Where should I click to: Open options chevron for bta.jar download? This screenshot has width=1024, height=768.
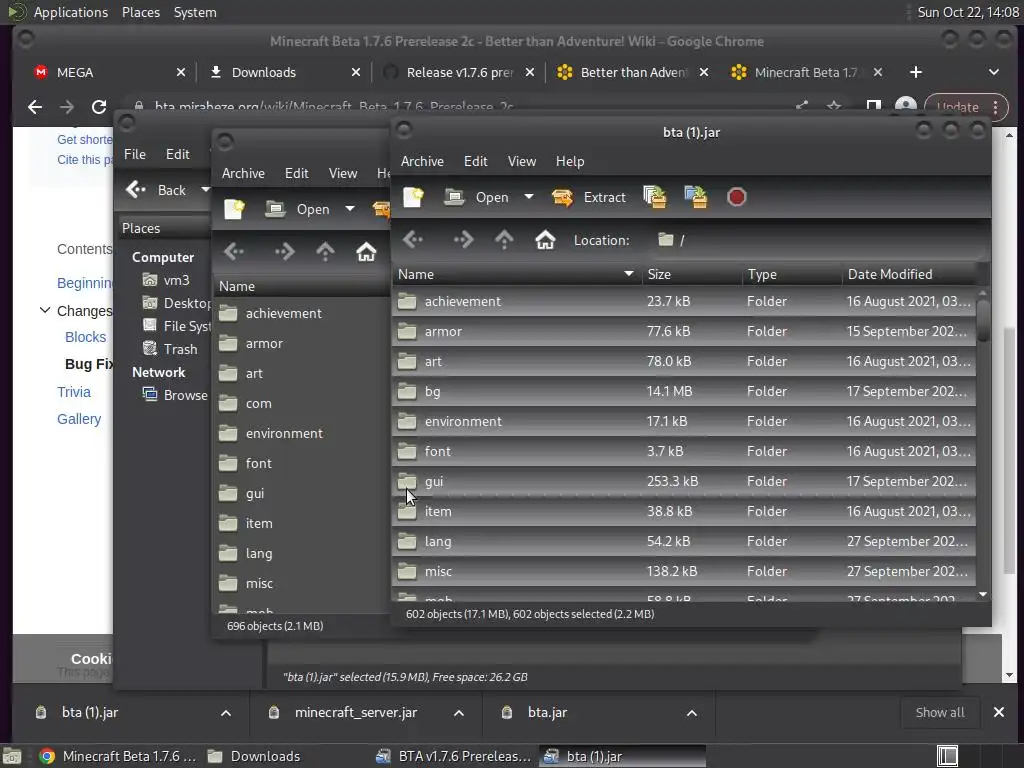pos(692,713)
